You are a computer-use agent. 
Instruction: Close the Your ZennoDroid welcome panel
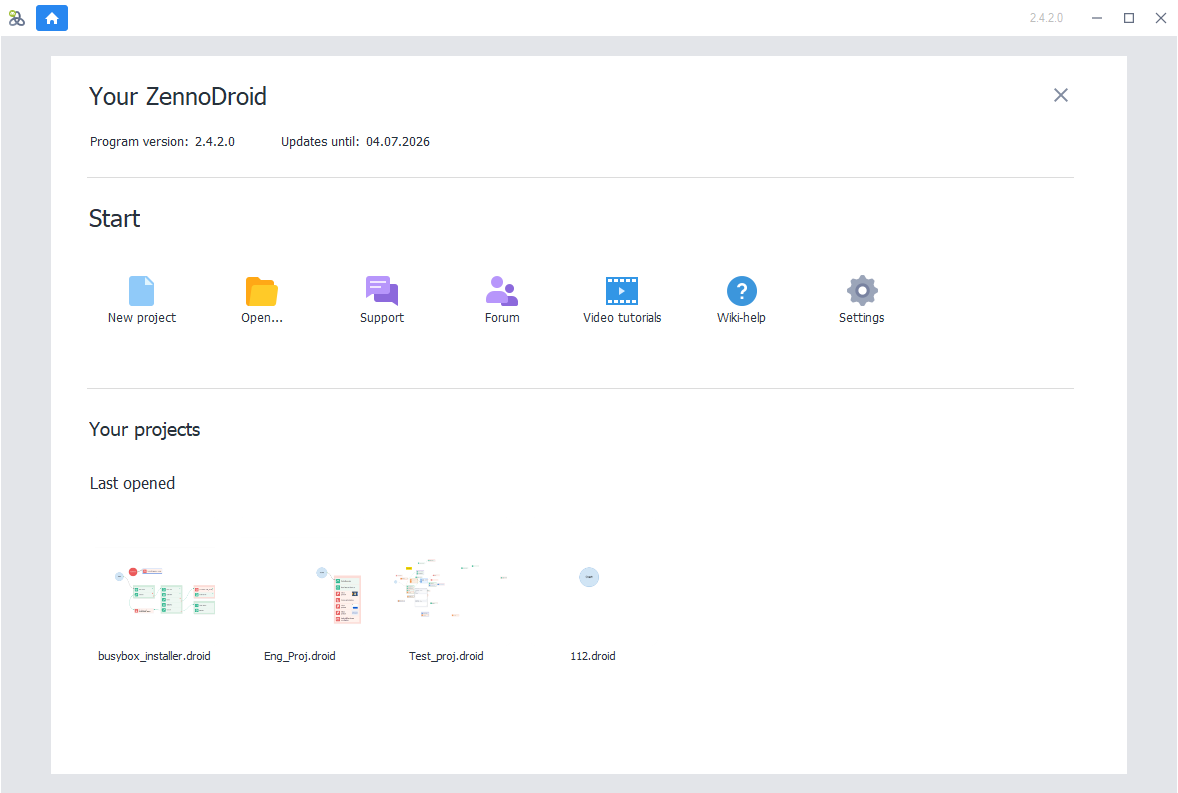[1060, 95]
